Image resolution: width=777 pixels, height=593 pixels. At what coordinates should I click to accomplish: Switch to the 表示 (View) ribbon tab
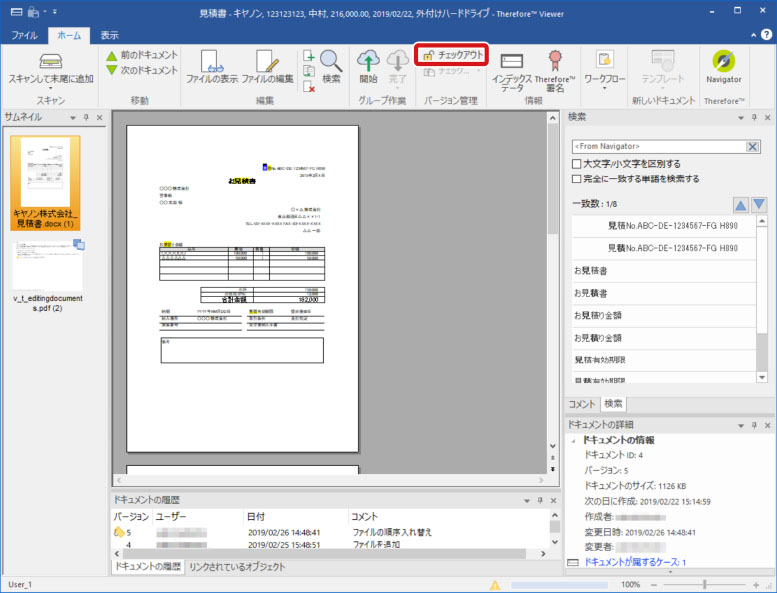click(x=109, y=35)
